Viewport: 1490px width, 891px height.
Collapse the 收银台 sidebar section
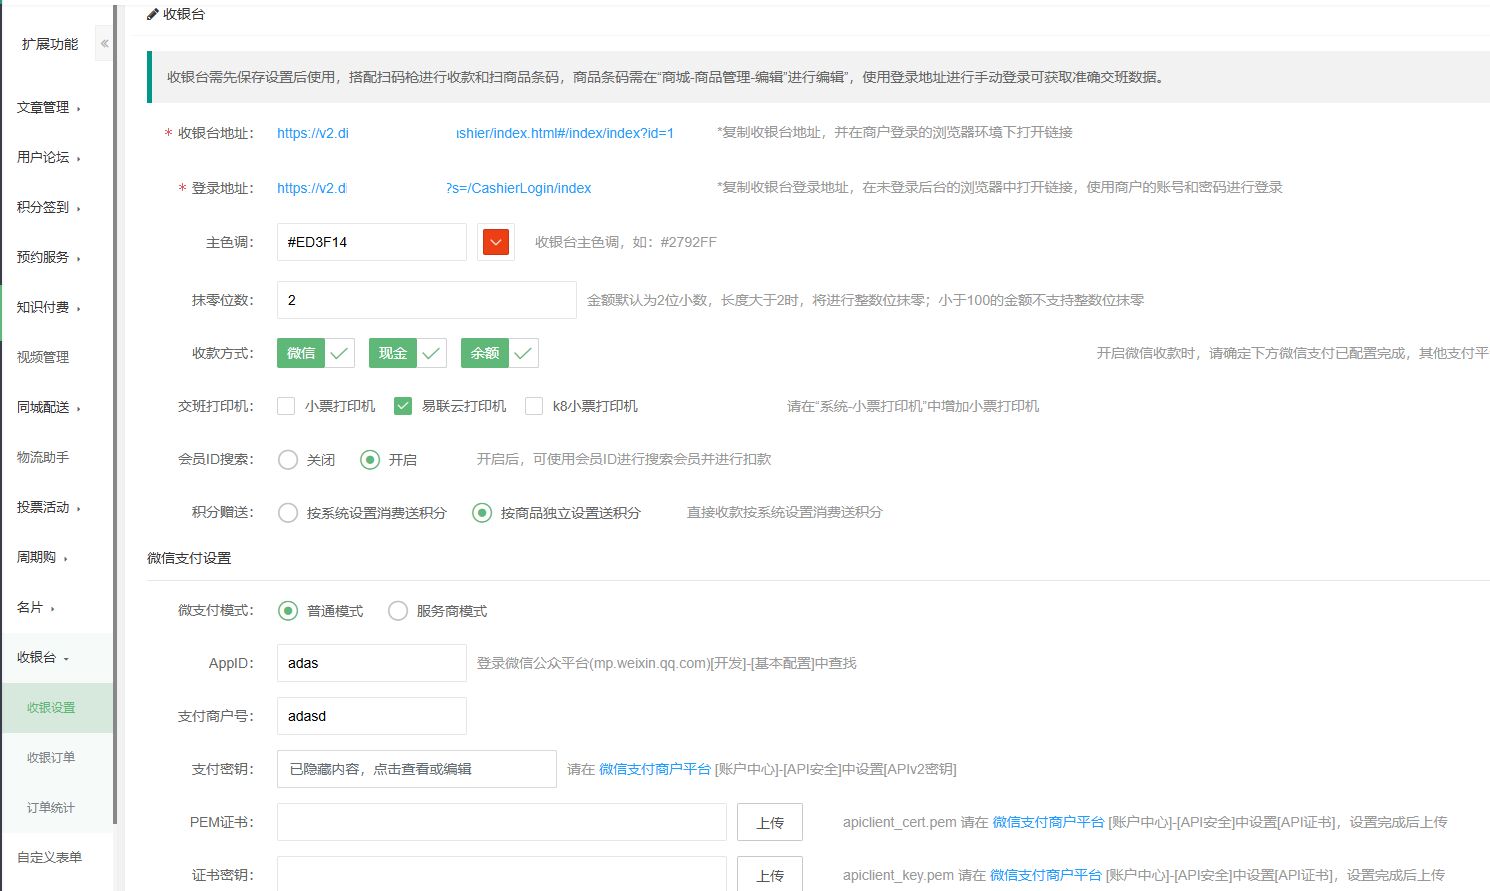[43, 657]
